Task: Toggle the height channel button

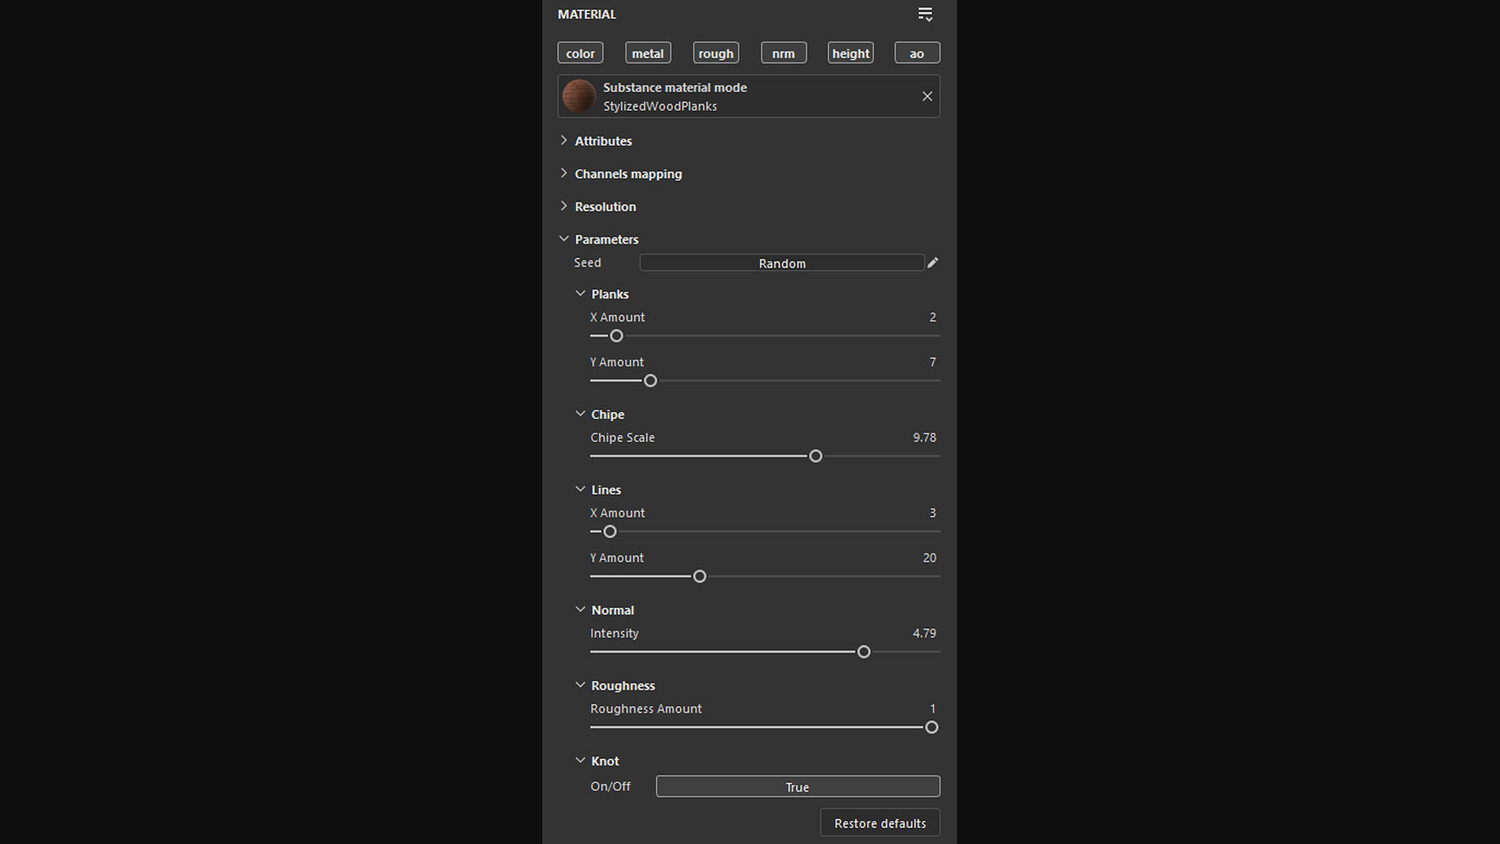Action: pyautogui.click(x=851, y=53)
